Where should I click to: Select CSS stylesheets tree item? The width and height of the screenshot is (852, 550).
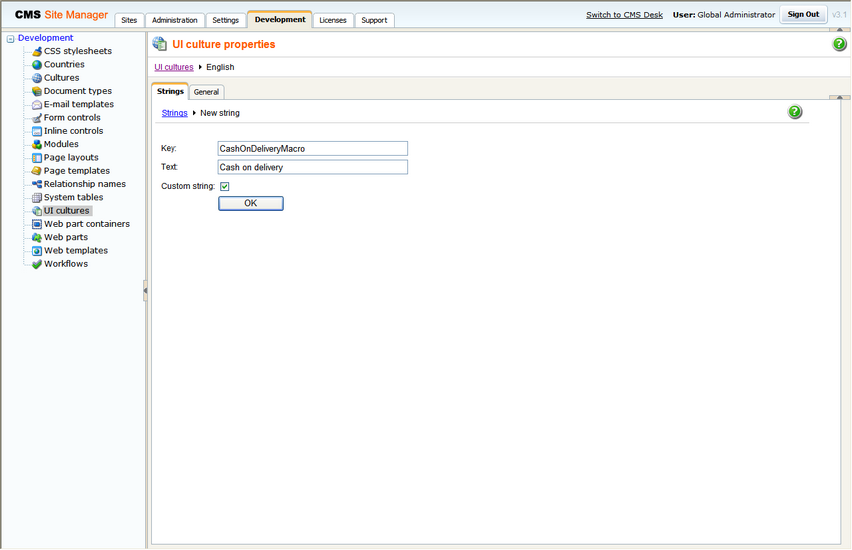[78, 51]
